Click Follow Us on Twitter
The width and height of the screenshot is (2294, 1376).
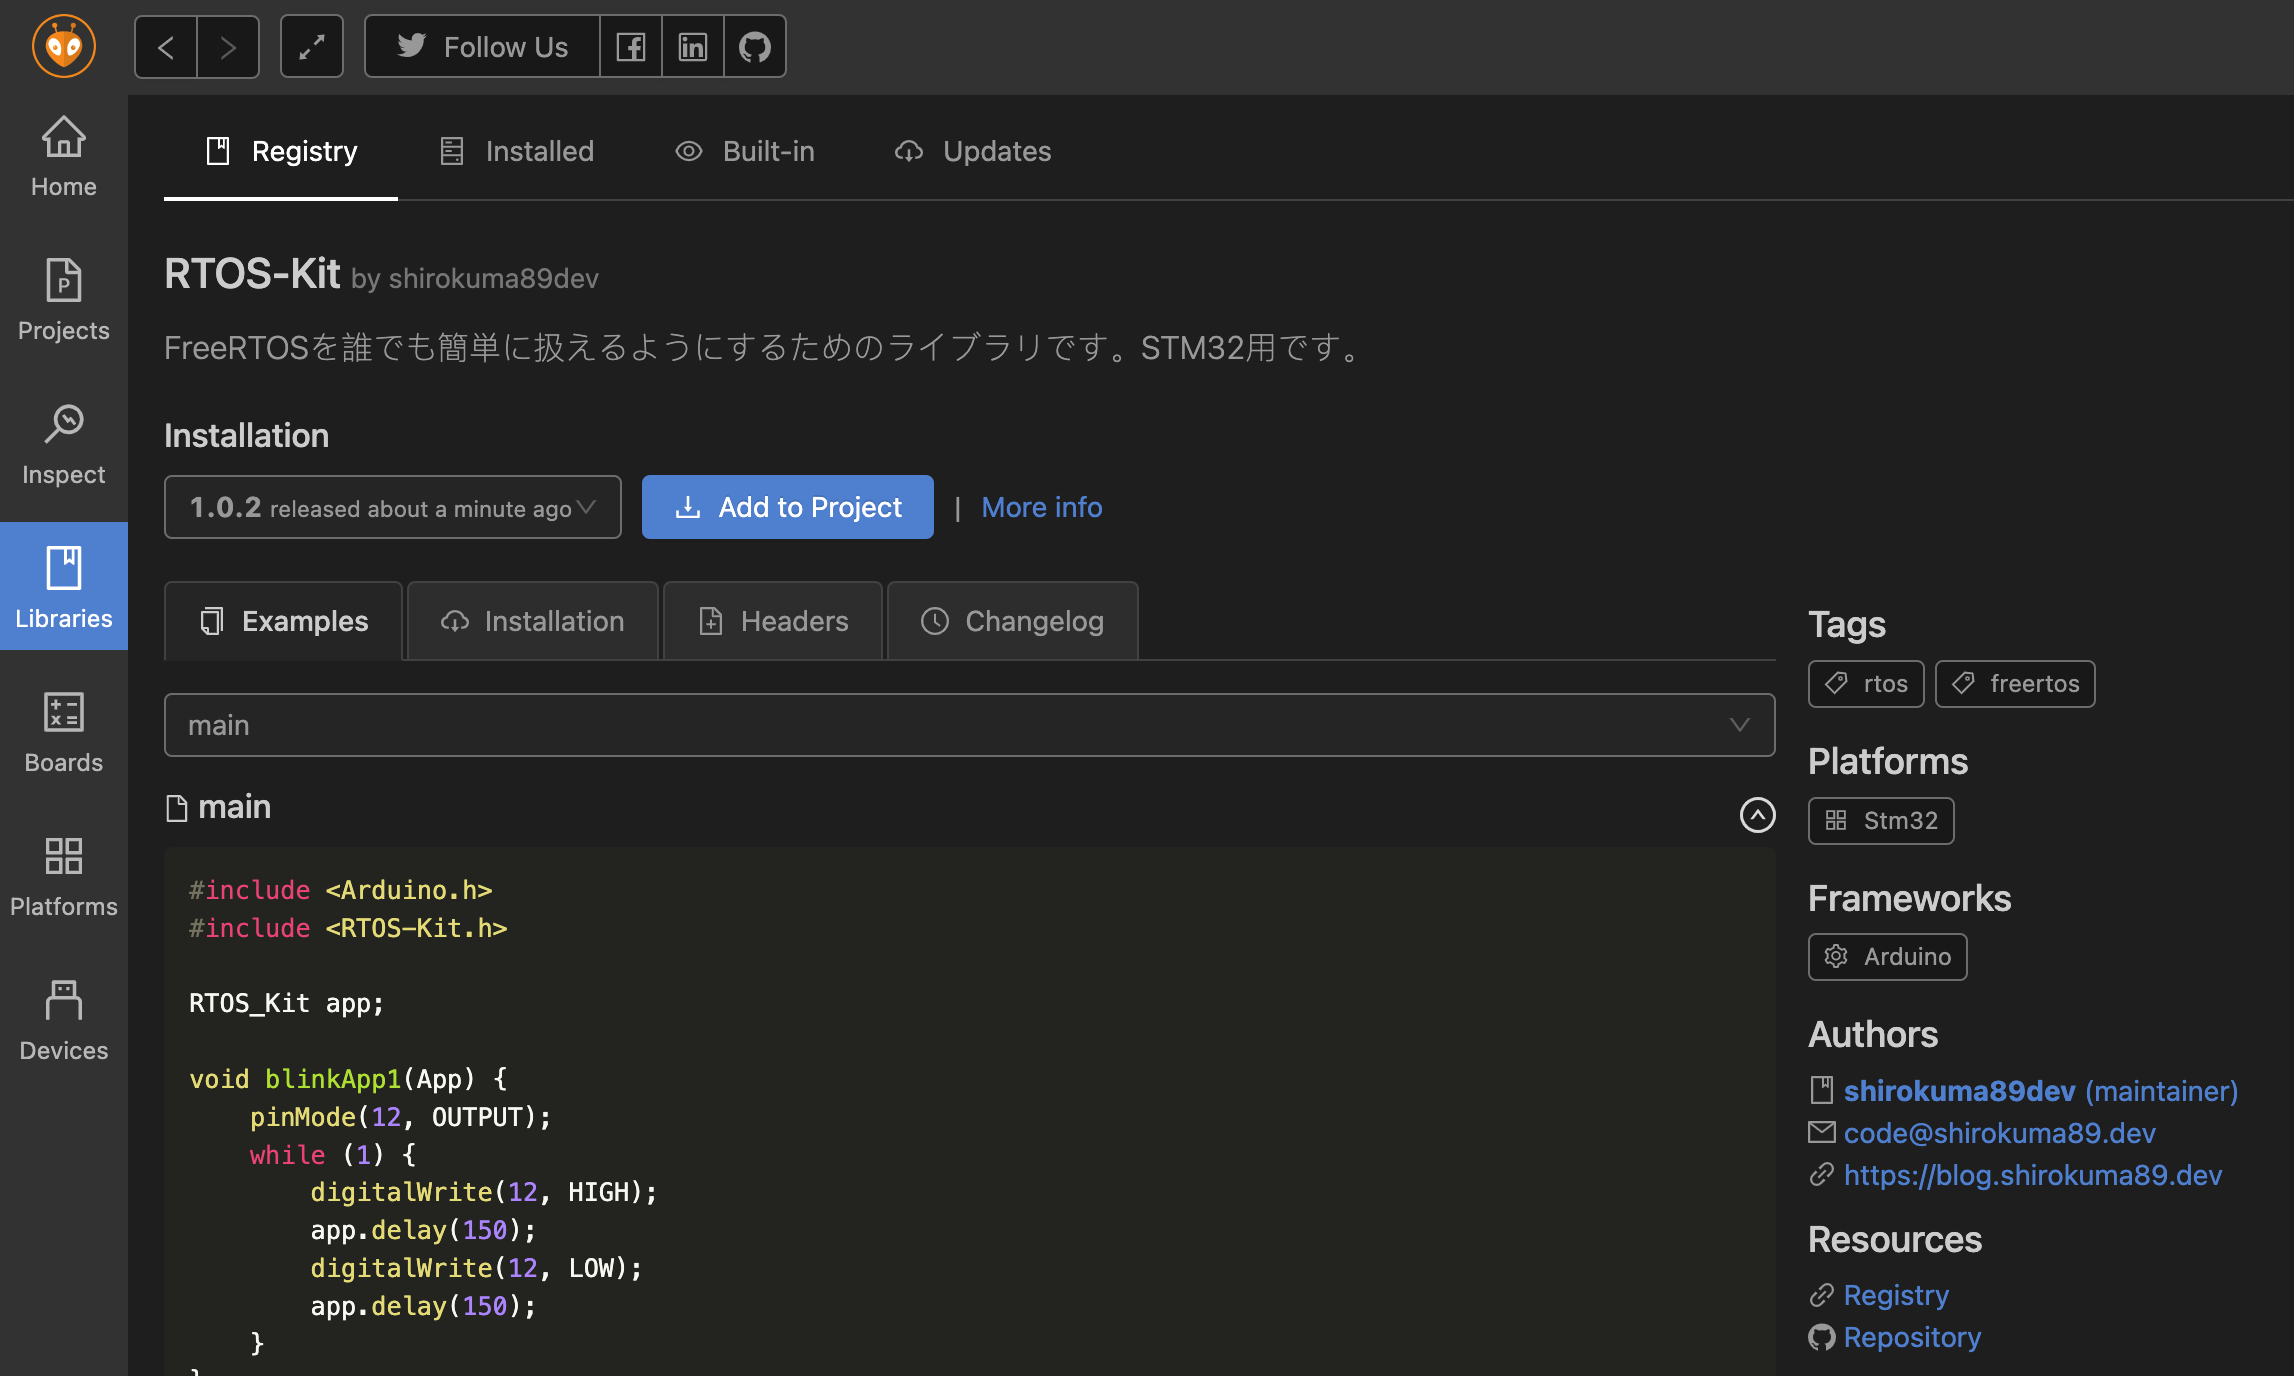click(481, 46)
